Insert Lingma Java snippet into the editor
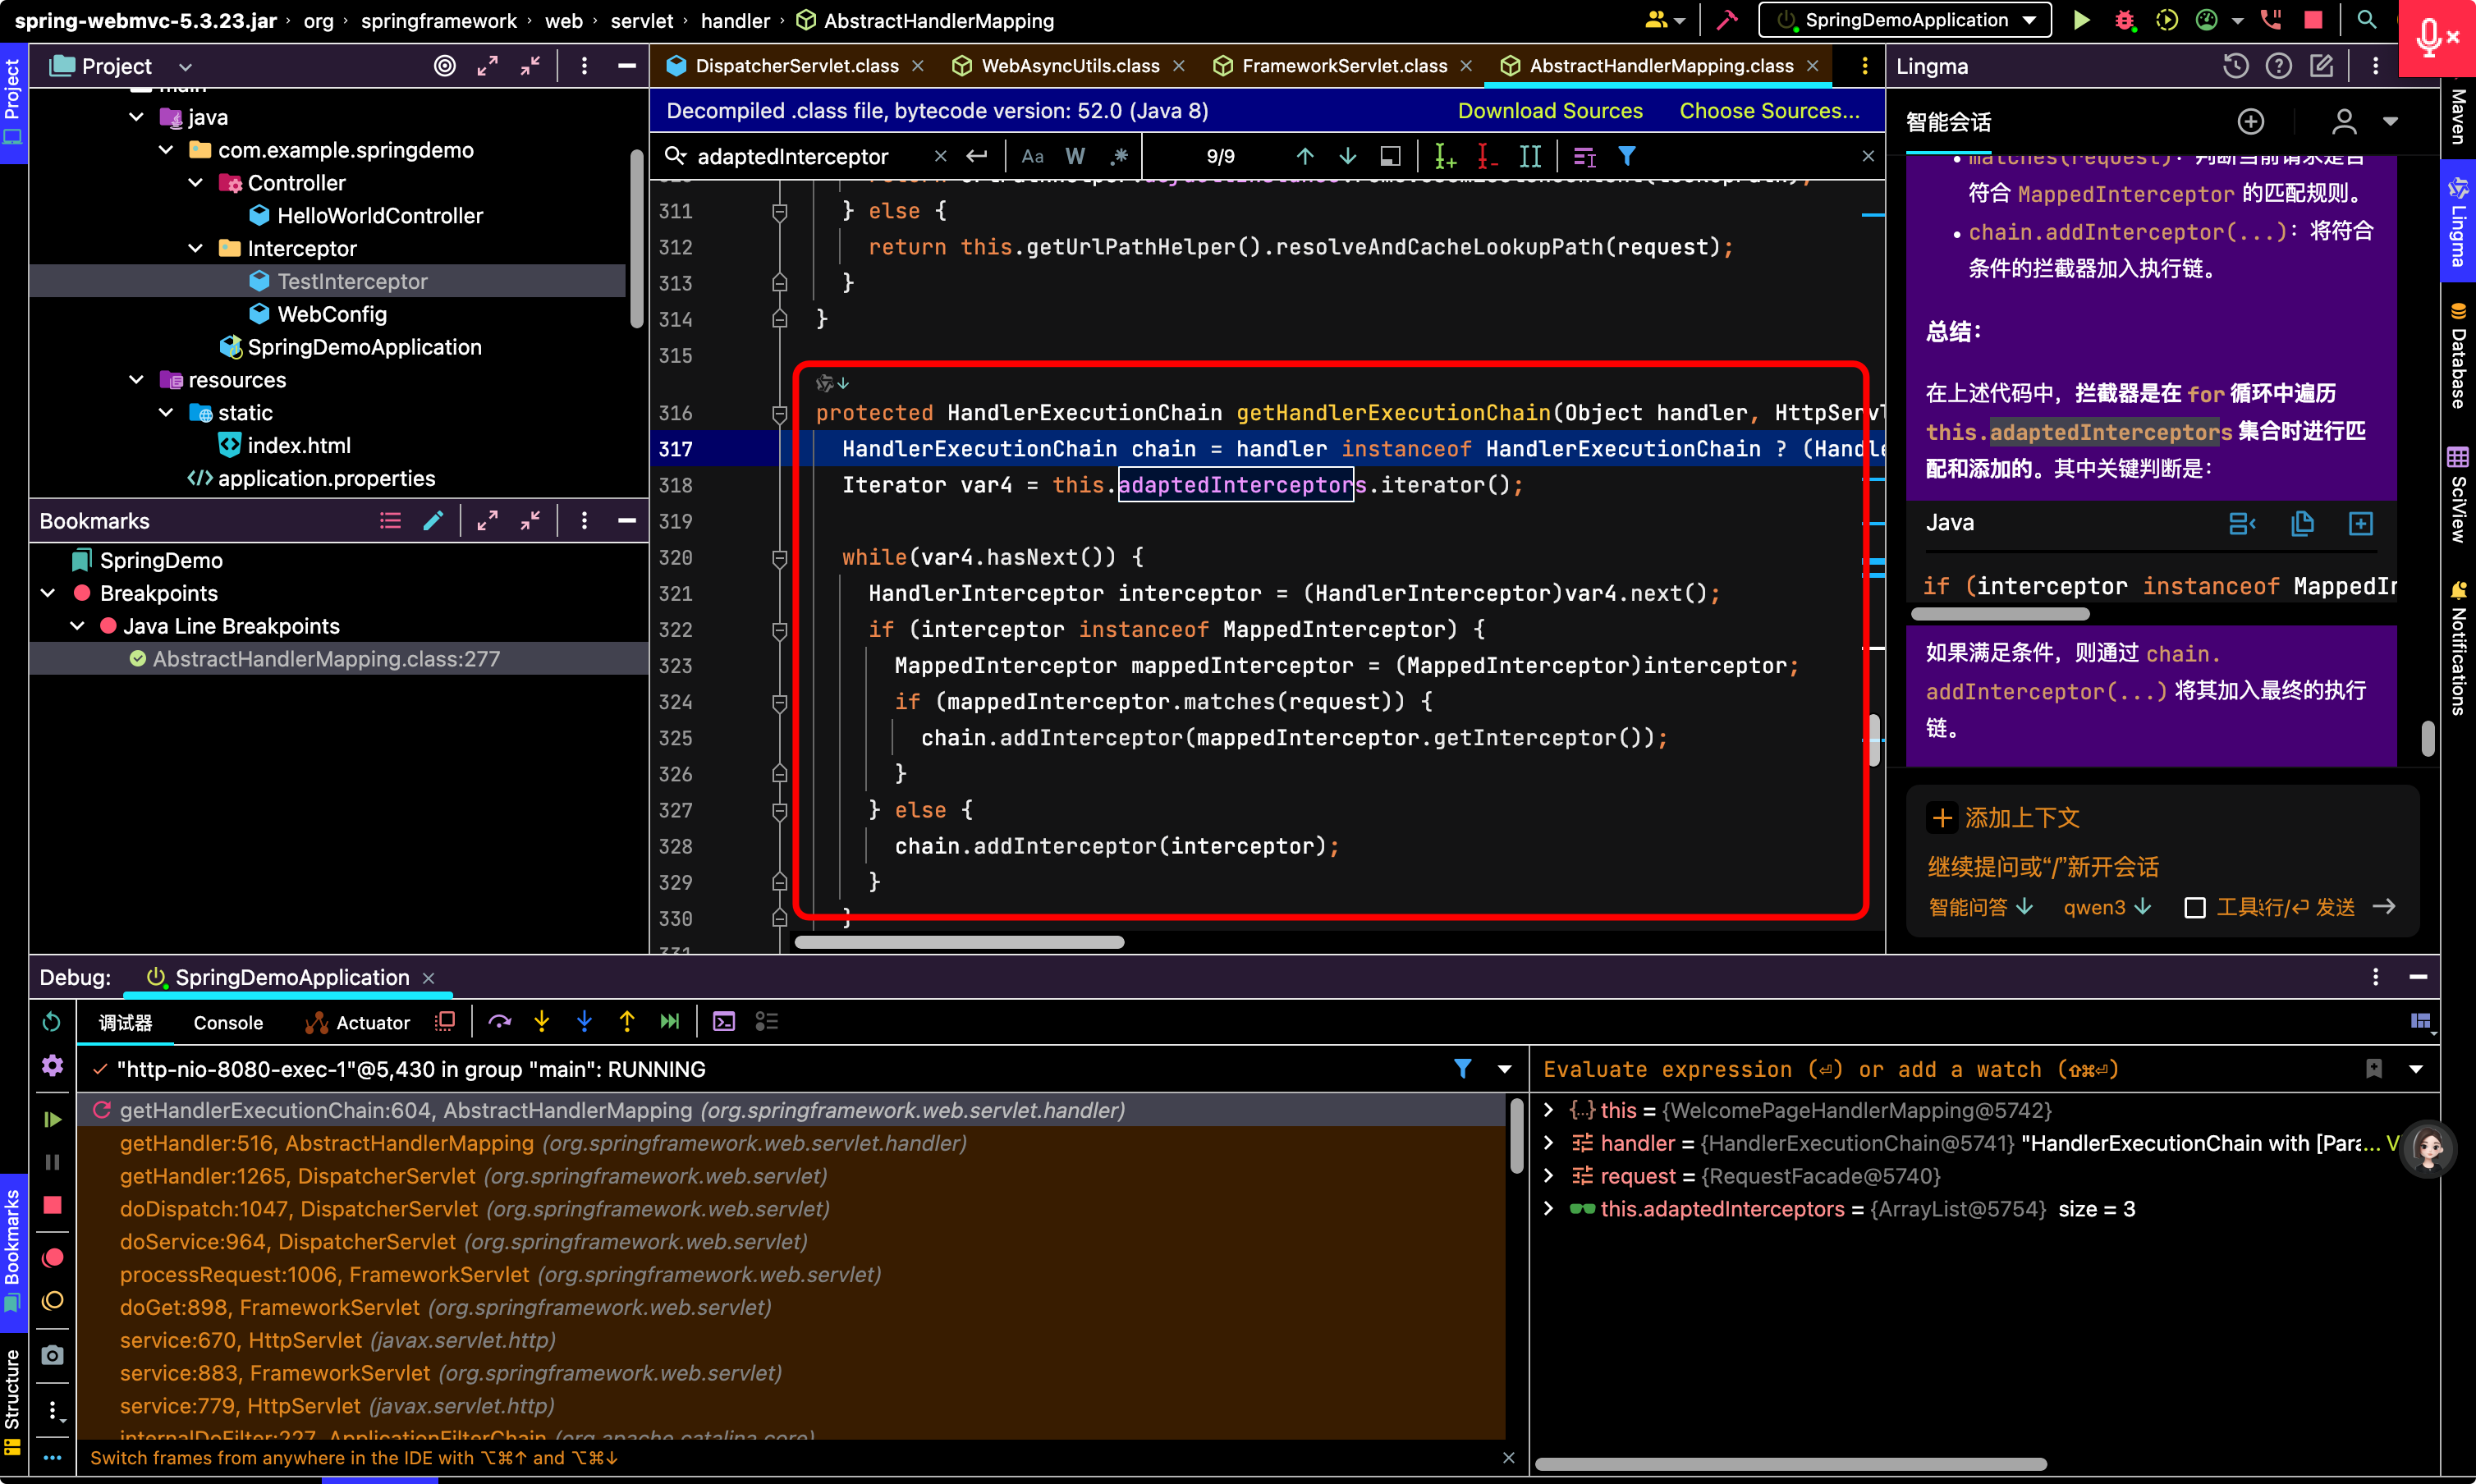The image size is (2476, 1484). tap(2361, 523)
